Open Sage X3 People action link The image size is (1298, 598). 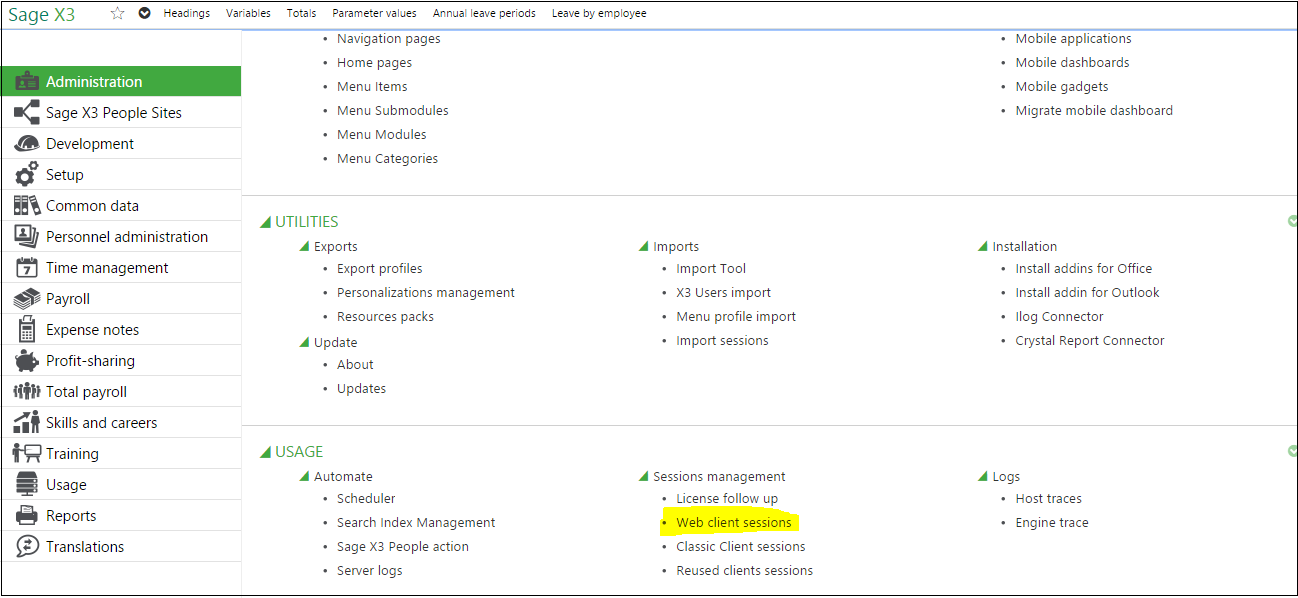pyautogui.click(x=403, y=546)
